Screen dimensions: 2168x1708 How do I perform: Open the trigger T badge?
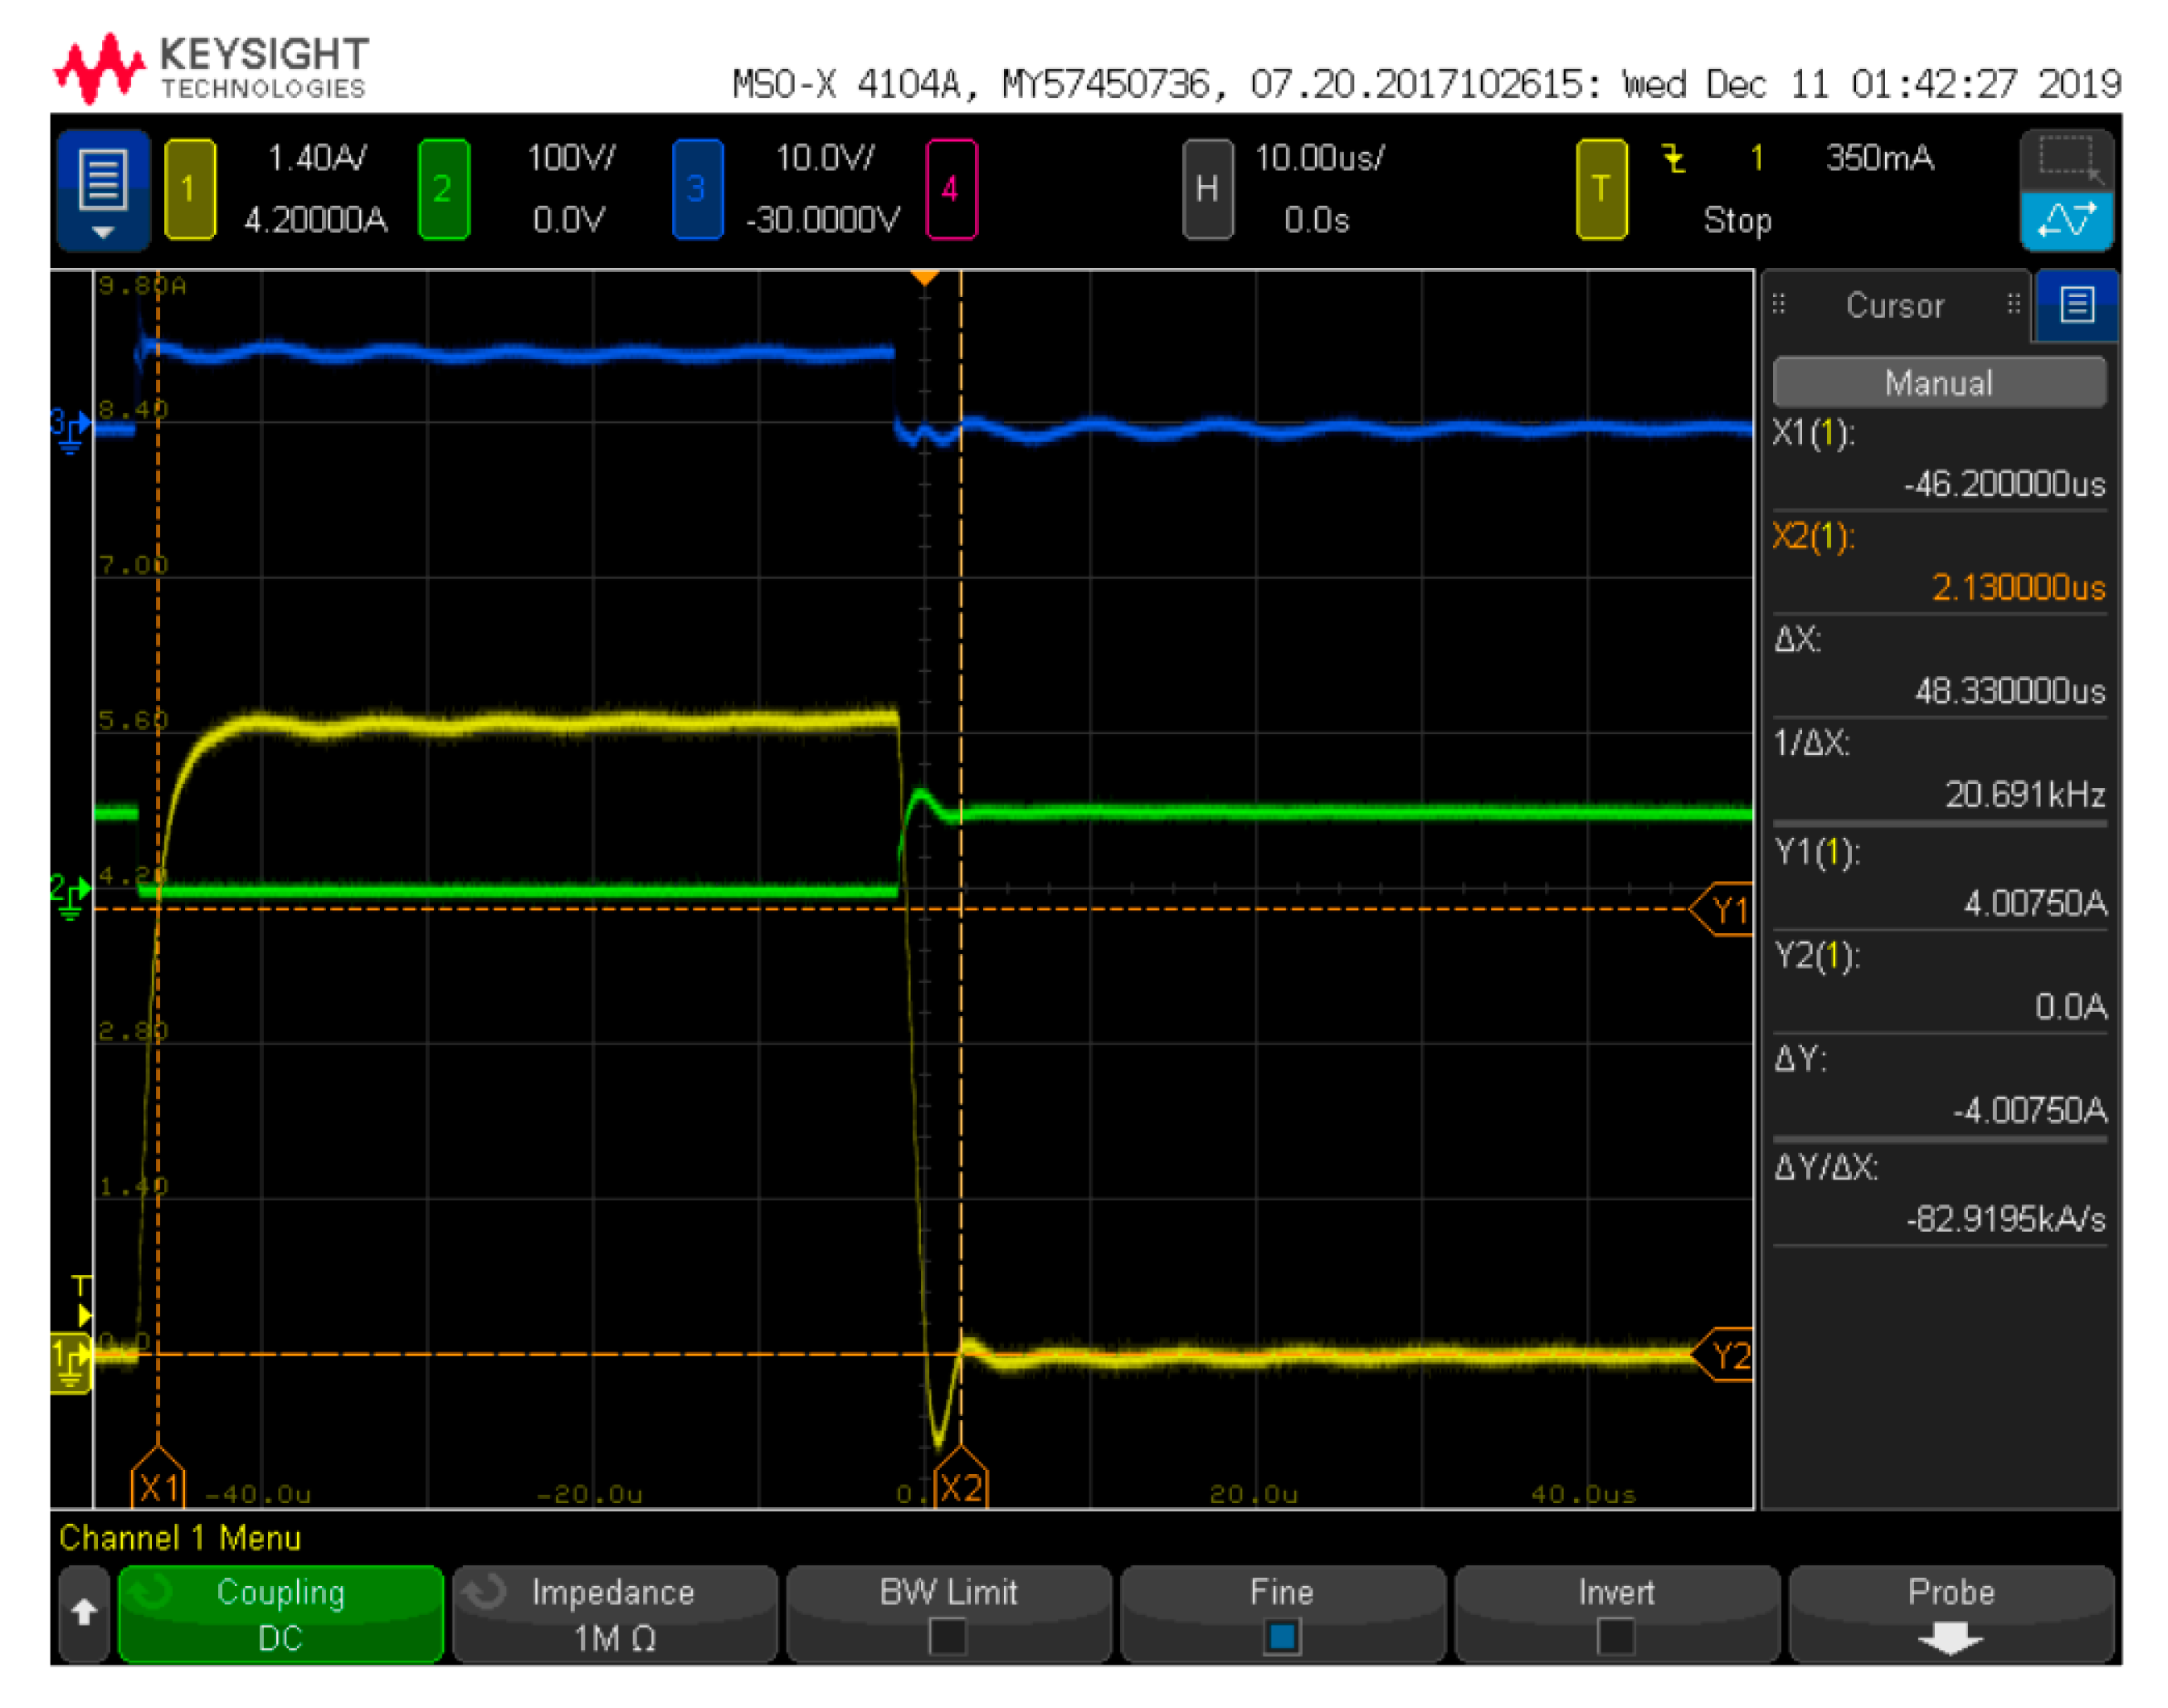pos(1600,188)
